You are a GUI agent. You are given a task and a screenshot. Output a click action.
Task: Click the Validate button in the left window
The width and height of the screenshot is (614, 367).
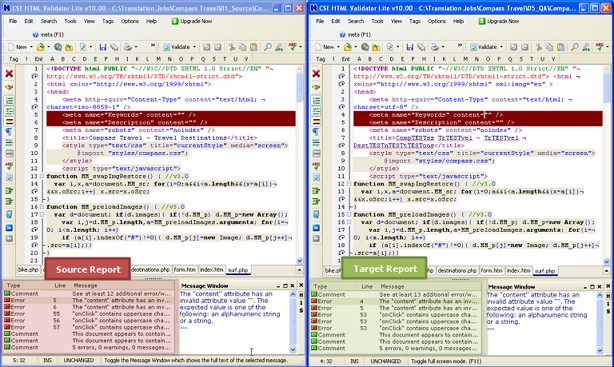(x=177, y=47)
